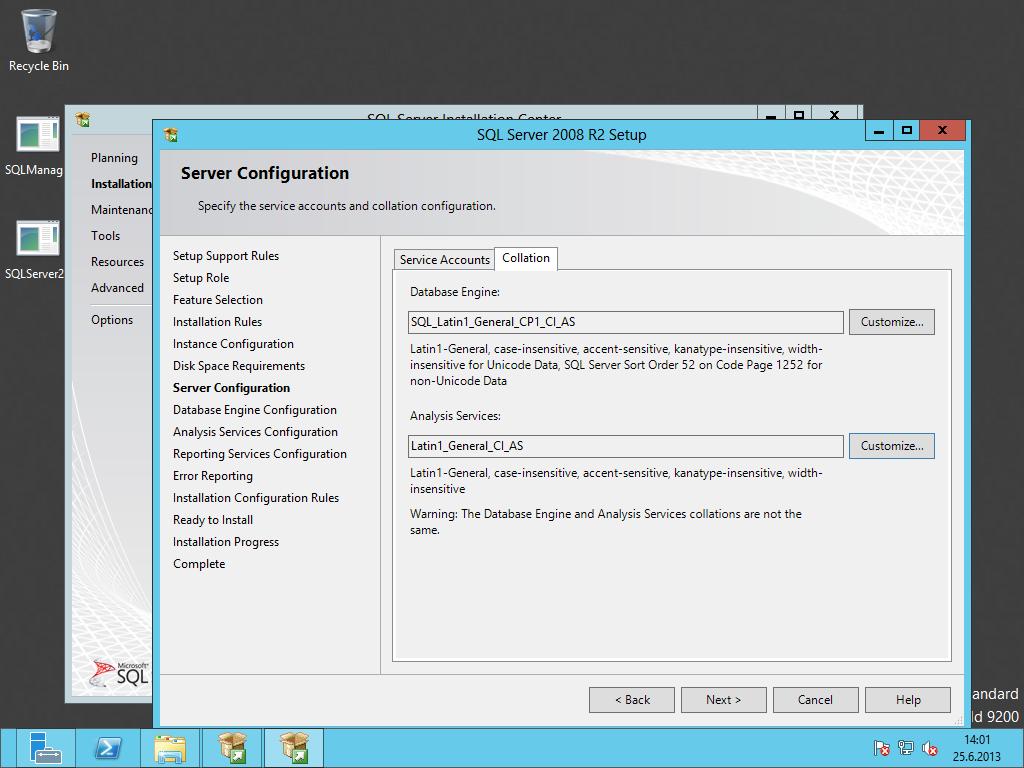The image size is (1024, 768).
Task: Maximize the SQL Server 2008 R2 Setup window
Action: [x=906, y=131]
